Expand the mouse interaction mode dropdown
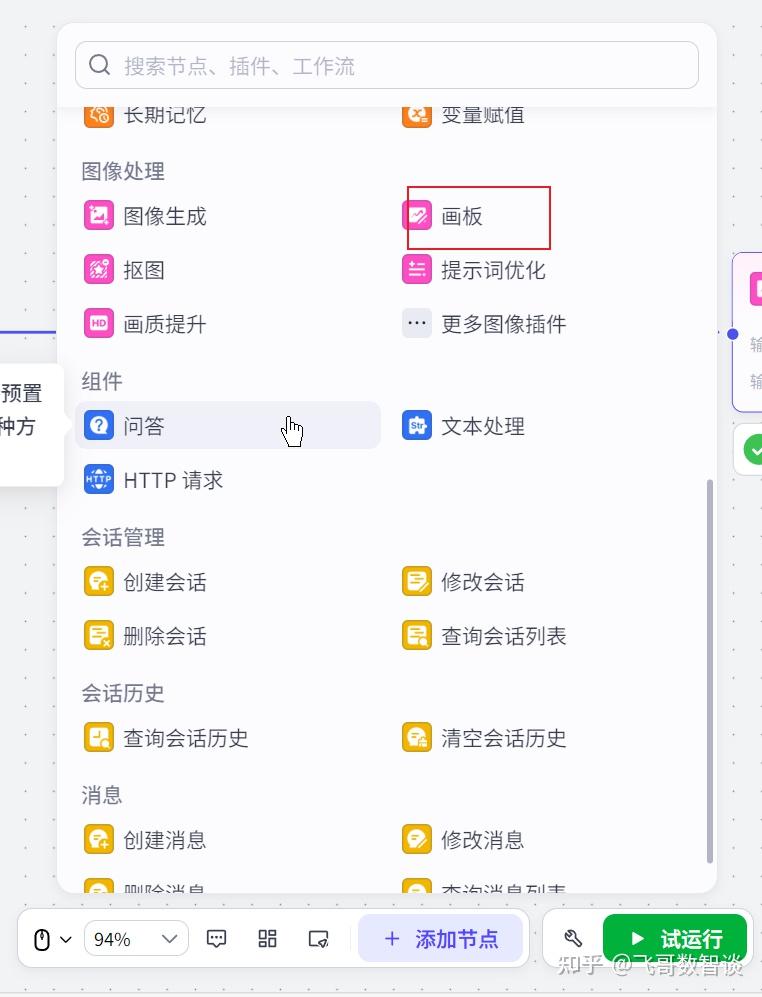This screenshot has width=762, height=997. coord(51,939)
